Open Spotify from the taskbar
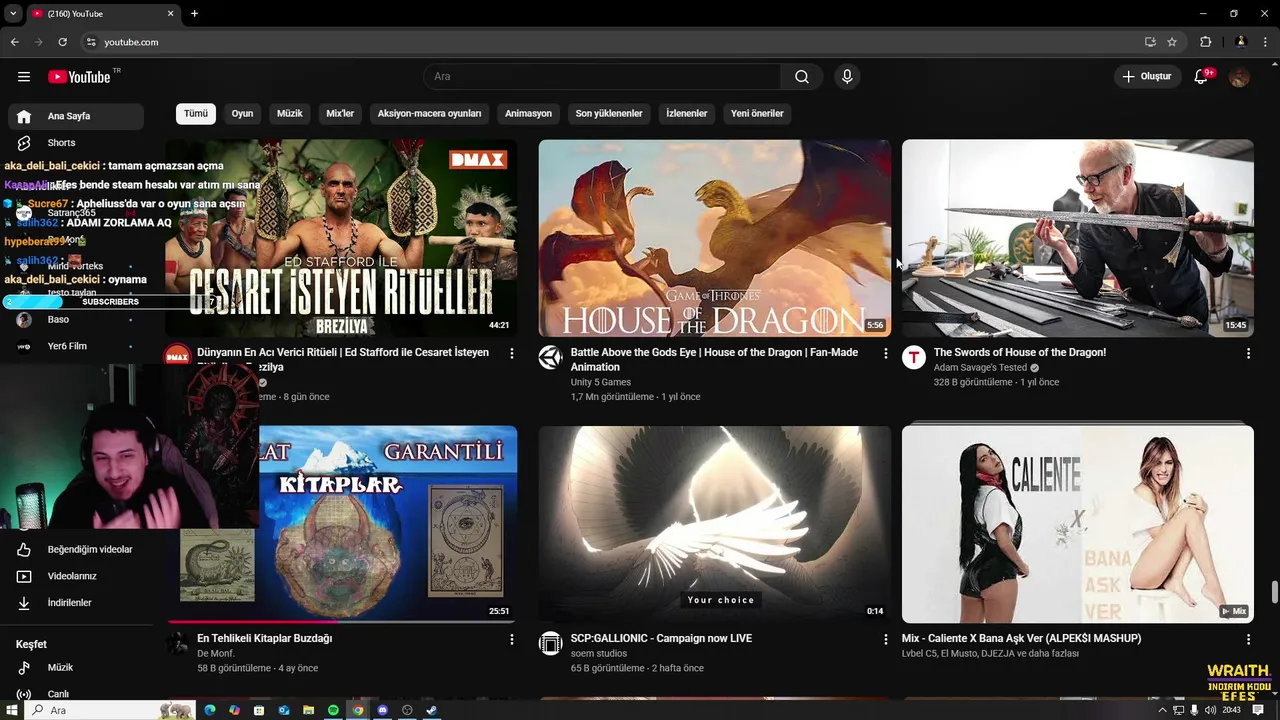The width and height of the screenshot is (1280, 720). [333, 710]
